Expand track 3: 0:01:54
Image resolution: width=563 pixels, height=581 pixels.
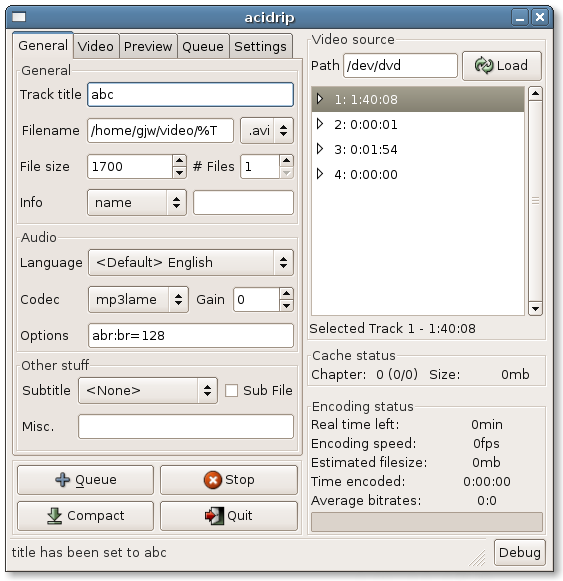click(x=320, y=149)
